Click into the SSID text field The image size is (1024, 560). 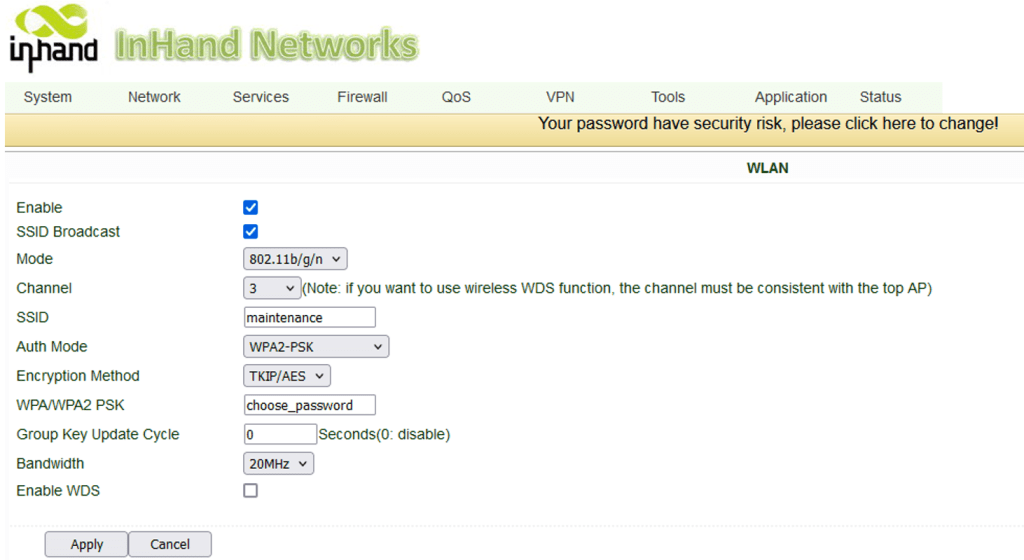point(310,317)
